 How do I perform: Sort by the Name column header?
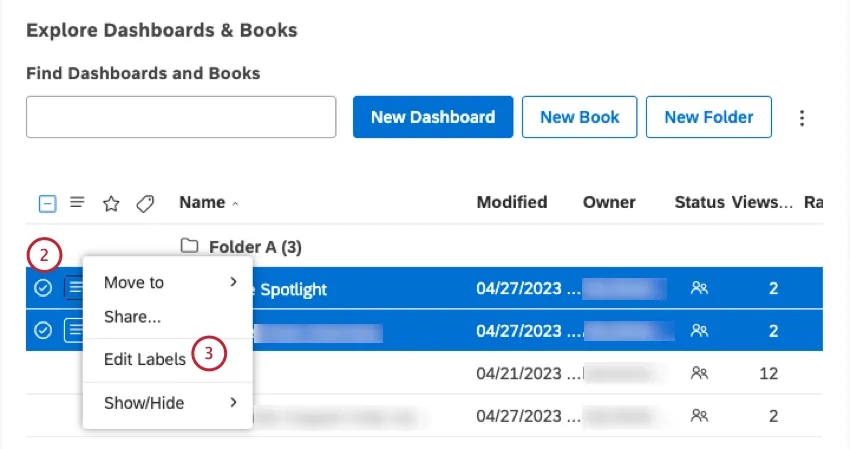(202, 202)
